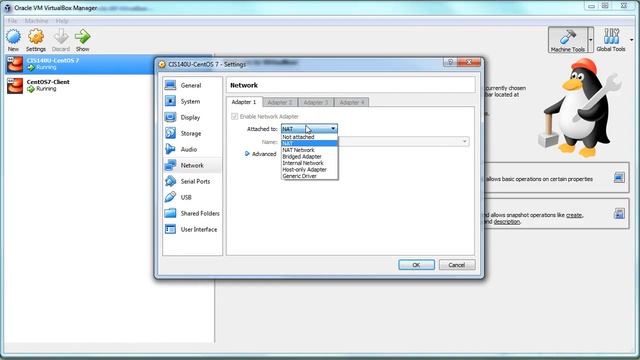Screen dimensions: 640x360
Task: Choose Host-only Adapter from the list
Action: pos(309,169)
